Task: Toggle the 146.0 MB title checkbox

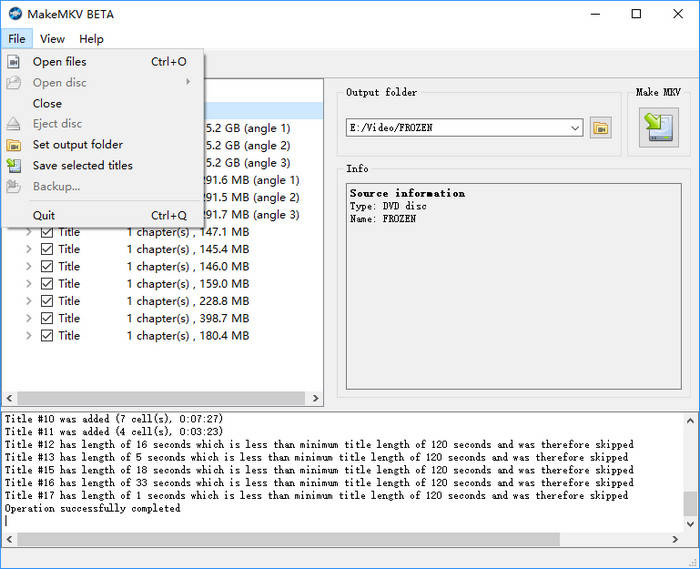Action: pyautogui.click(x=47, y=266)
